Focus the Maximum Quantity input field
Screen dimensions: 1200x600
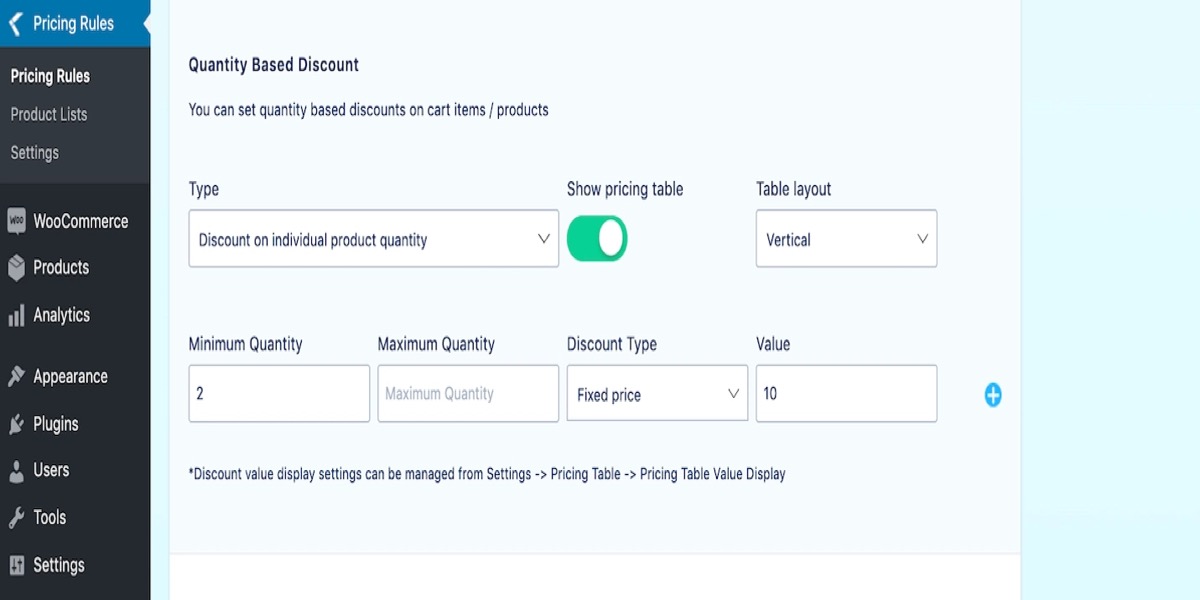(468, 394)
